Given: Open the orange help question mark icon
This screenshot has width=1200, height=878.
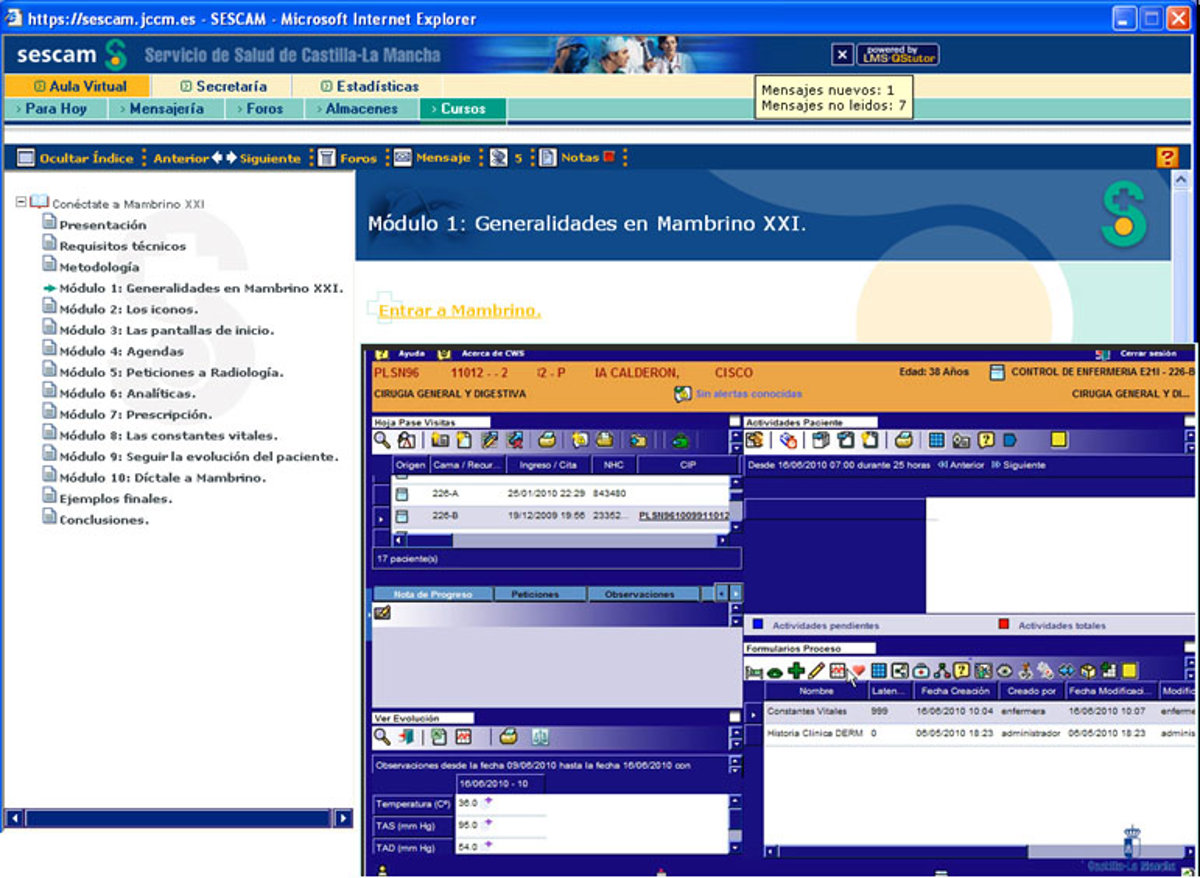Looking at the screenshot, I should coord(1166,158).
